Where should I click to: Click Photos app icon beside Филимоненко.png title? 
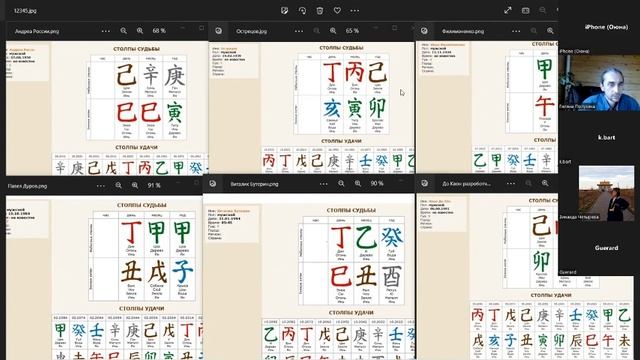pos(424,31)
